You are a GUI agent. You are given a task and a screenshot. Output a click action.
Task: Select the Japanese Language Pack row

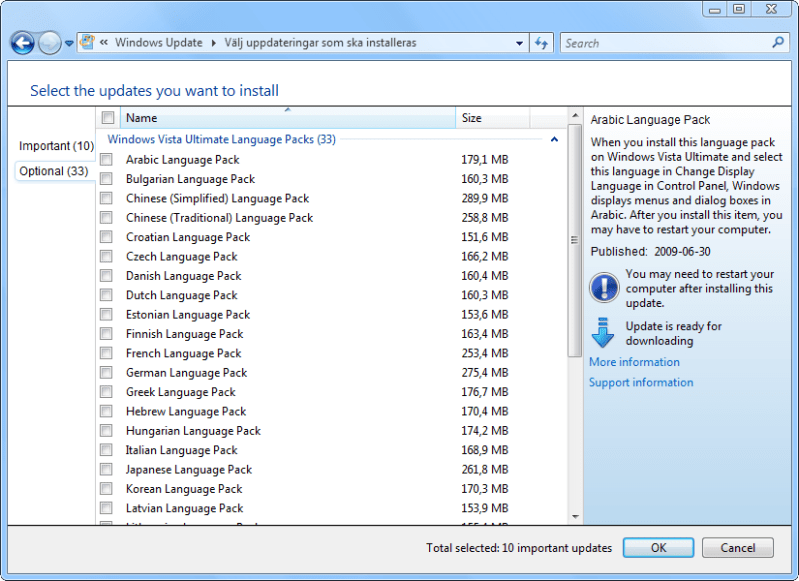[x=331, y=469]
